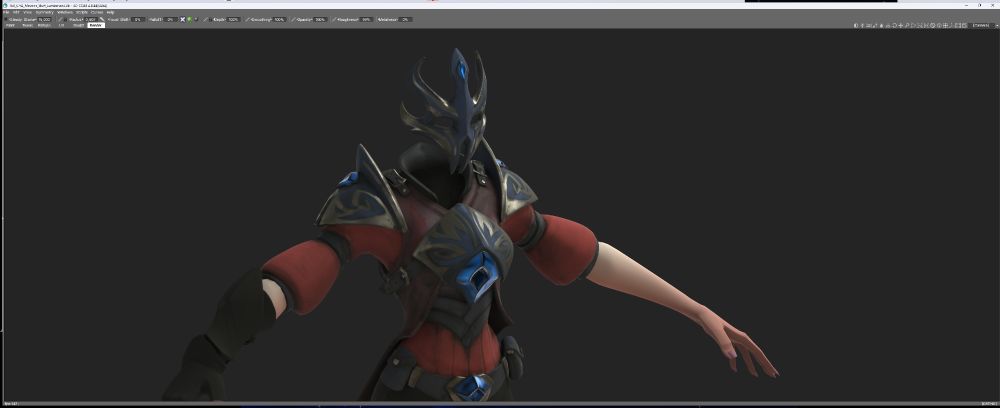Edit the Opacity percentage field

click(320, 19)
